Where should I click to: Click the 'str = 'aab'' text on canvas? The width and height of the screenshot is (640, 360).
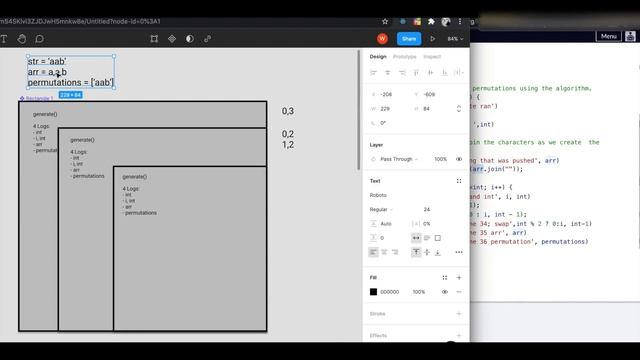point(47,61)
